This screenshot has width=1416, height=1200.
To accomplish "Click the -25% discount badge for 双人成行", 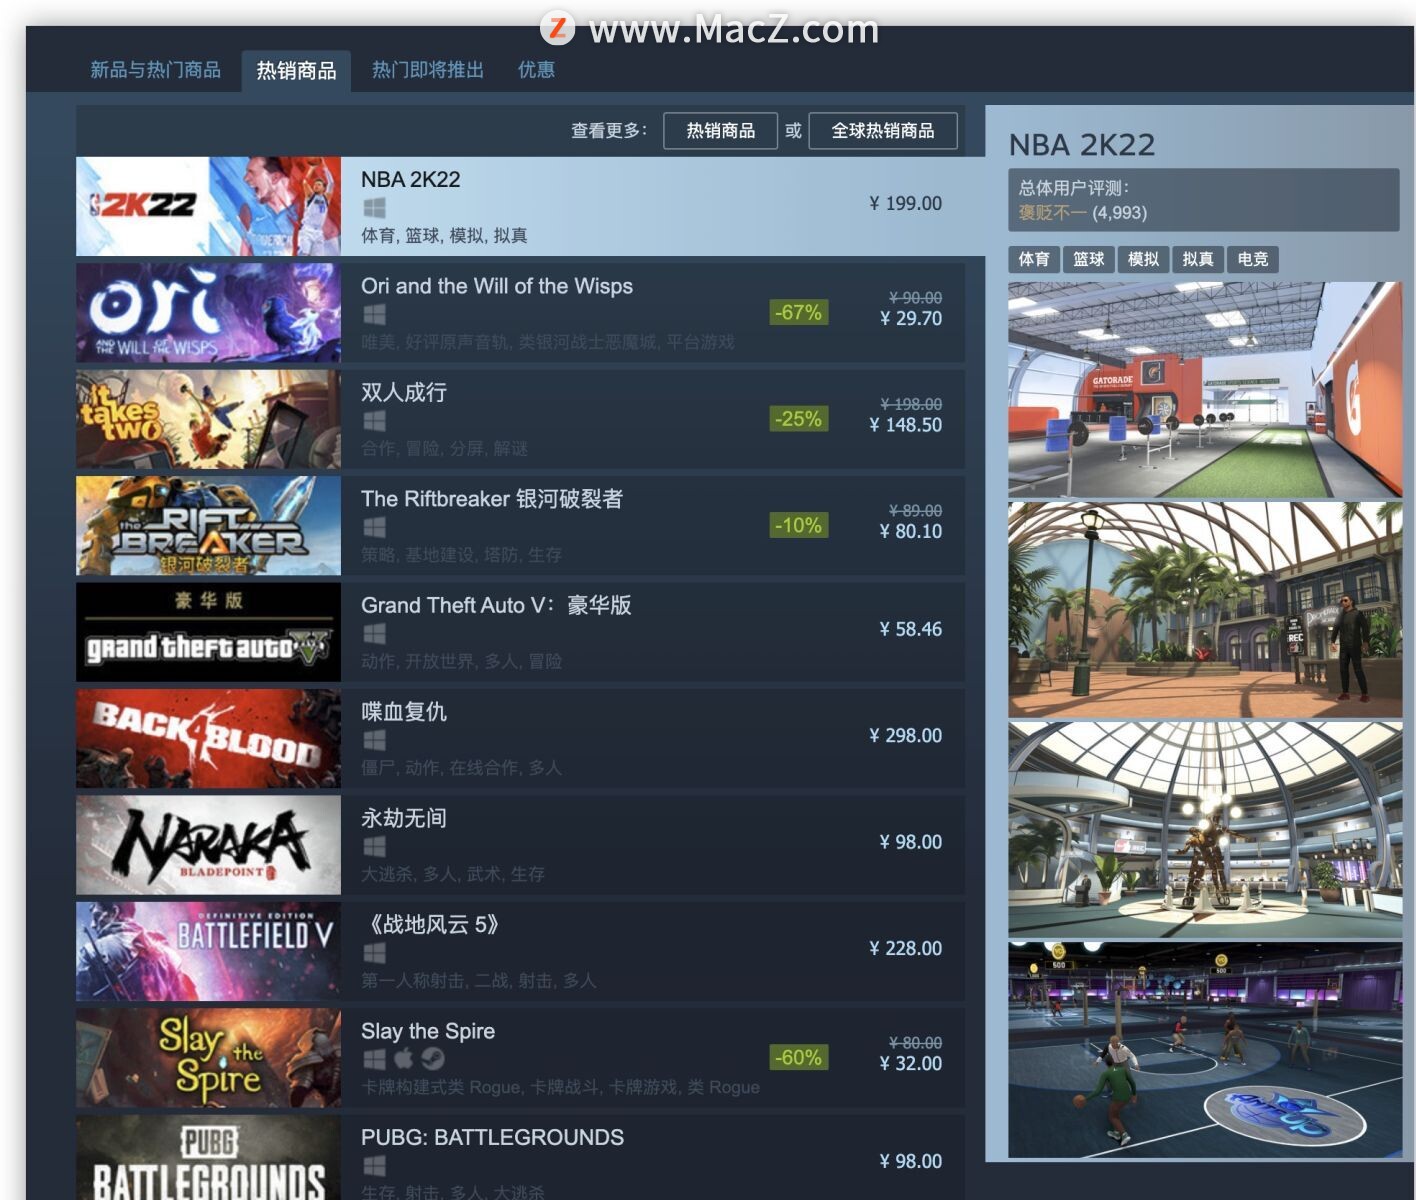I will click(798, 419).
